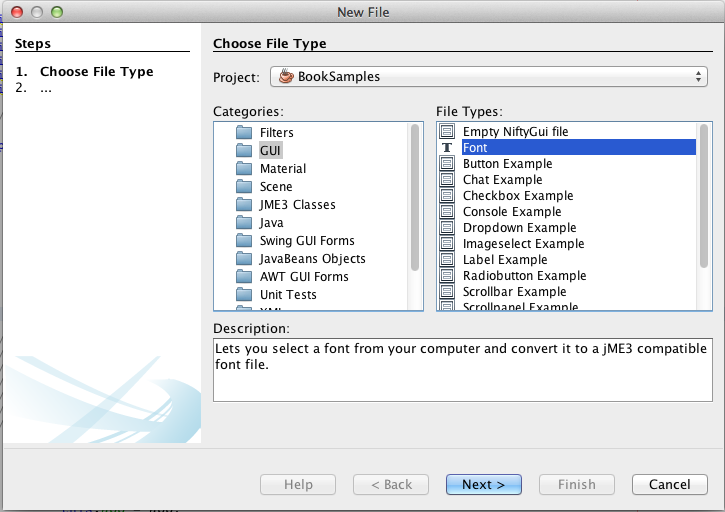Select the Java category
The height and width of the screenshot is (512, 725).
[x=271, y=223]
